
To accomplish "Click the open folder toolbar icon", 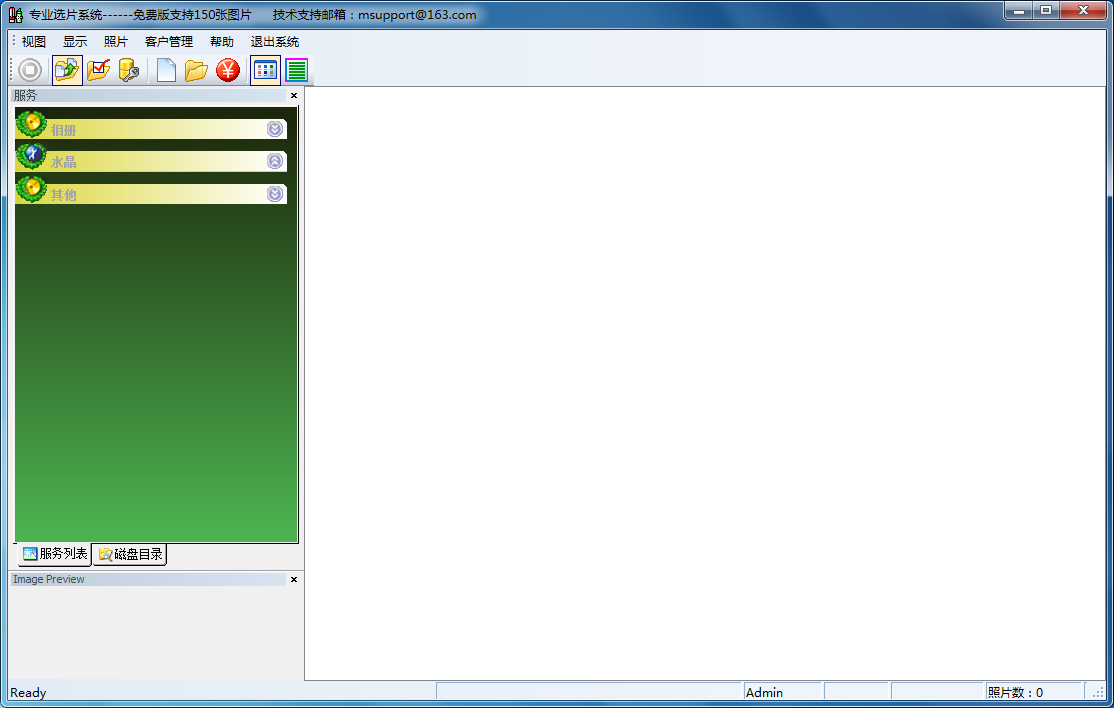I will click(196, 70).
